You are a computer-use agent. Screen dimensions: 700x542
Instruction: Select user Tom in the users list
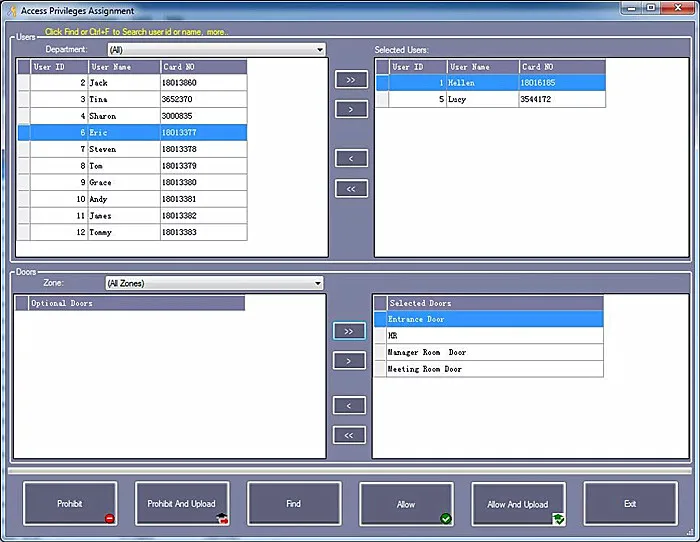click(133, 166)
